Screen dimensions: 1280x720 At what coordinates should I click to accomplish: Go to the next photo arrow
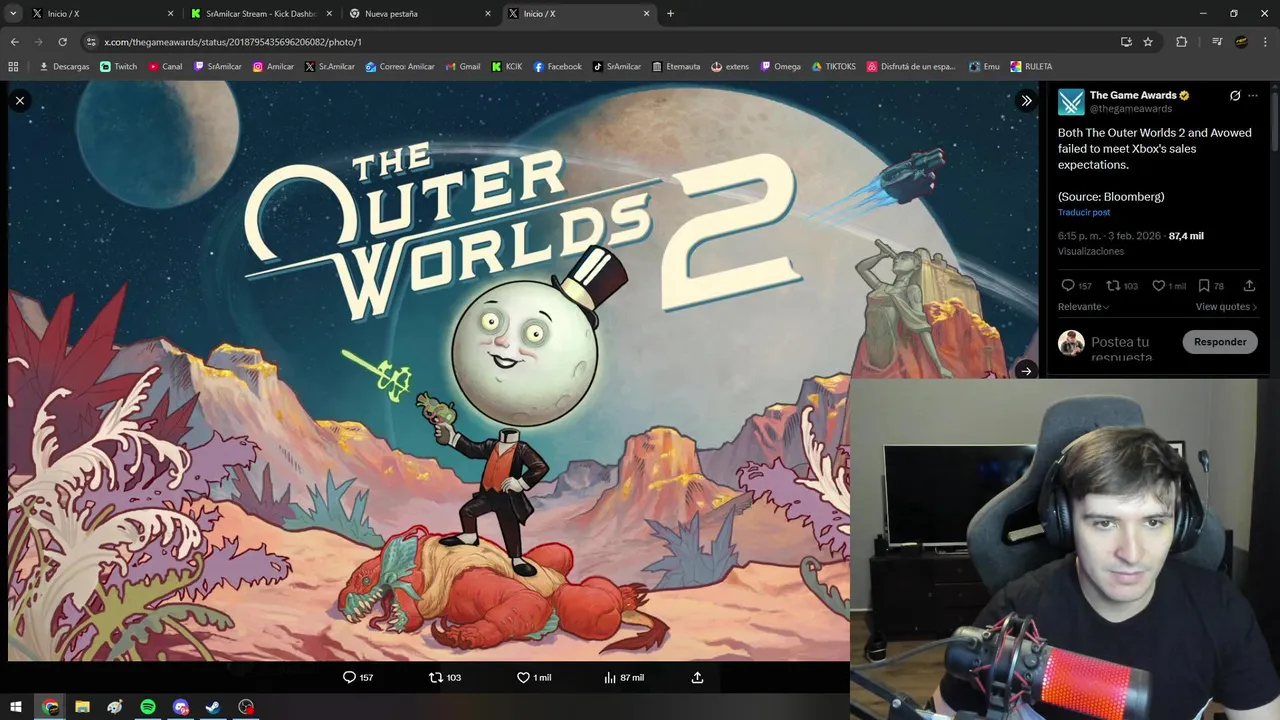pos(1026,371)
